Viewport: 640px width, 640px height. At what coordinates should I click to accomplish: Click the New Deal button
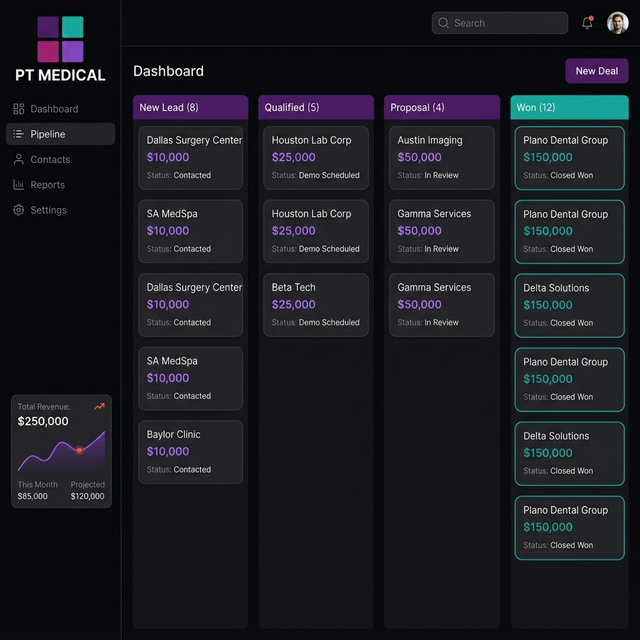click(x=597, y=71)
